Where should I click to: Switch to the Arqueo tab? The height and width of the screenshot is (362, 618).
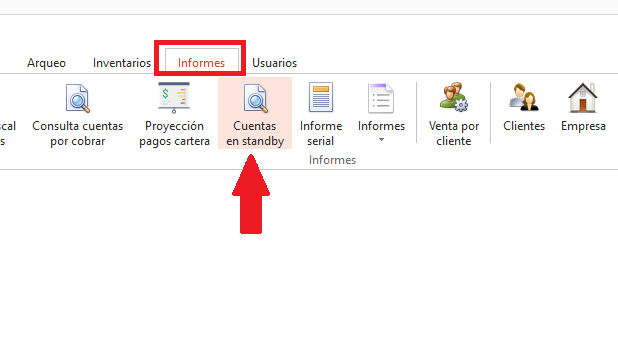pos(47,63)
